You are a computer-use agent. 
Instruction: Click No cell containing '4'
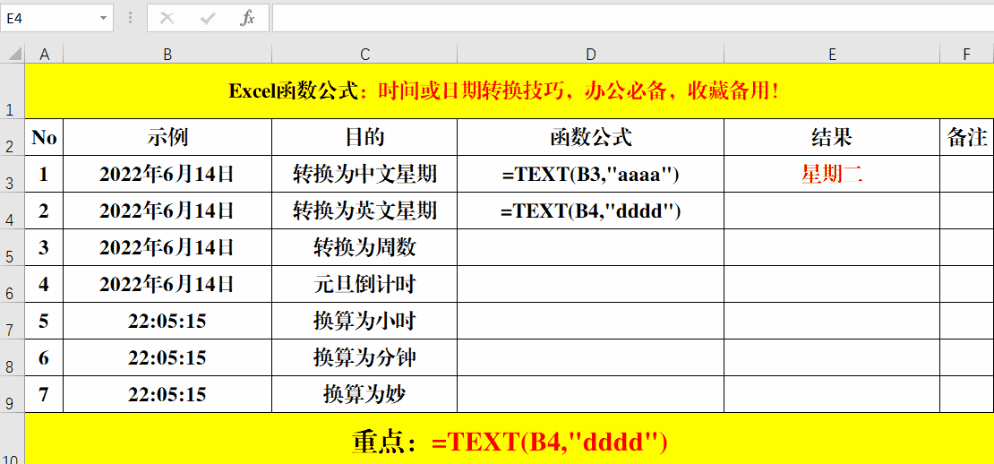tap(44, 285)
